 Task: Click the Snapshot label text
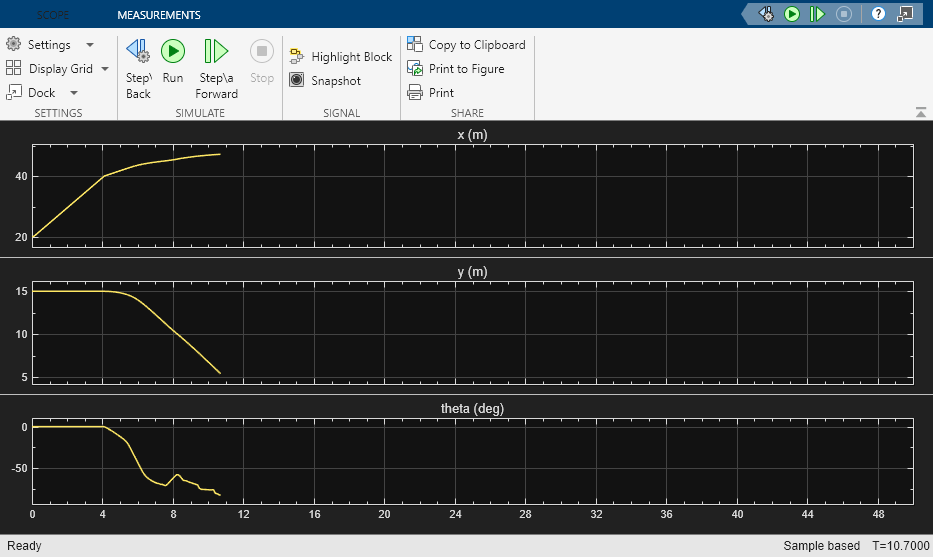336,81
